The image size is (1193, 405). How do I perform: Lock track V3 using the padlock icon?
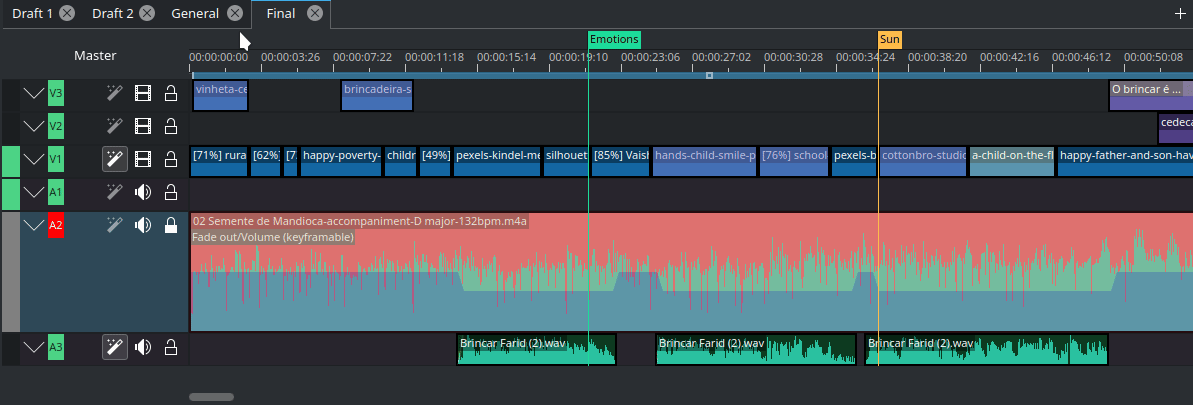pyautogui.click(x=171, y=94)
